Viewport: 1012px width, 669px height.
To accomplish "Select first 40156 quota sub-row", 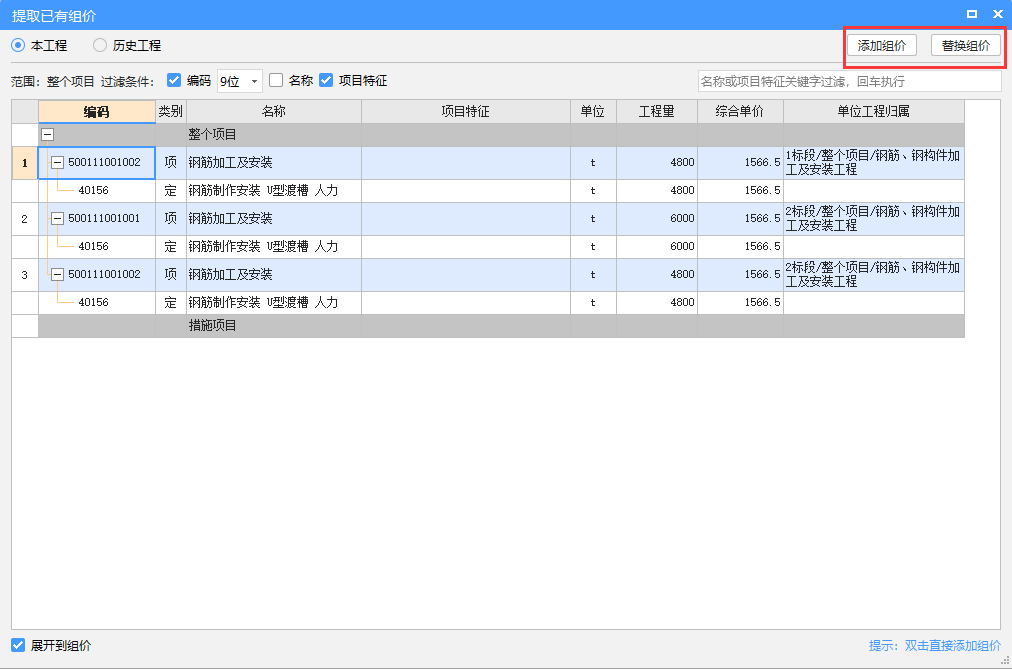I will 93,190.
